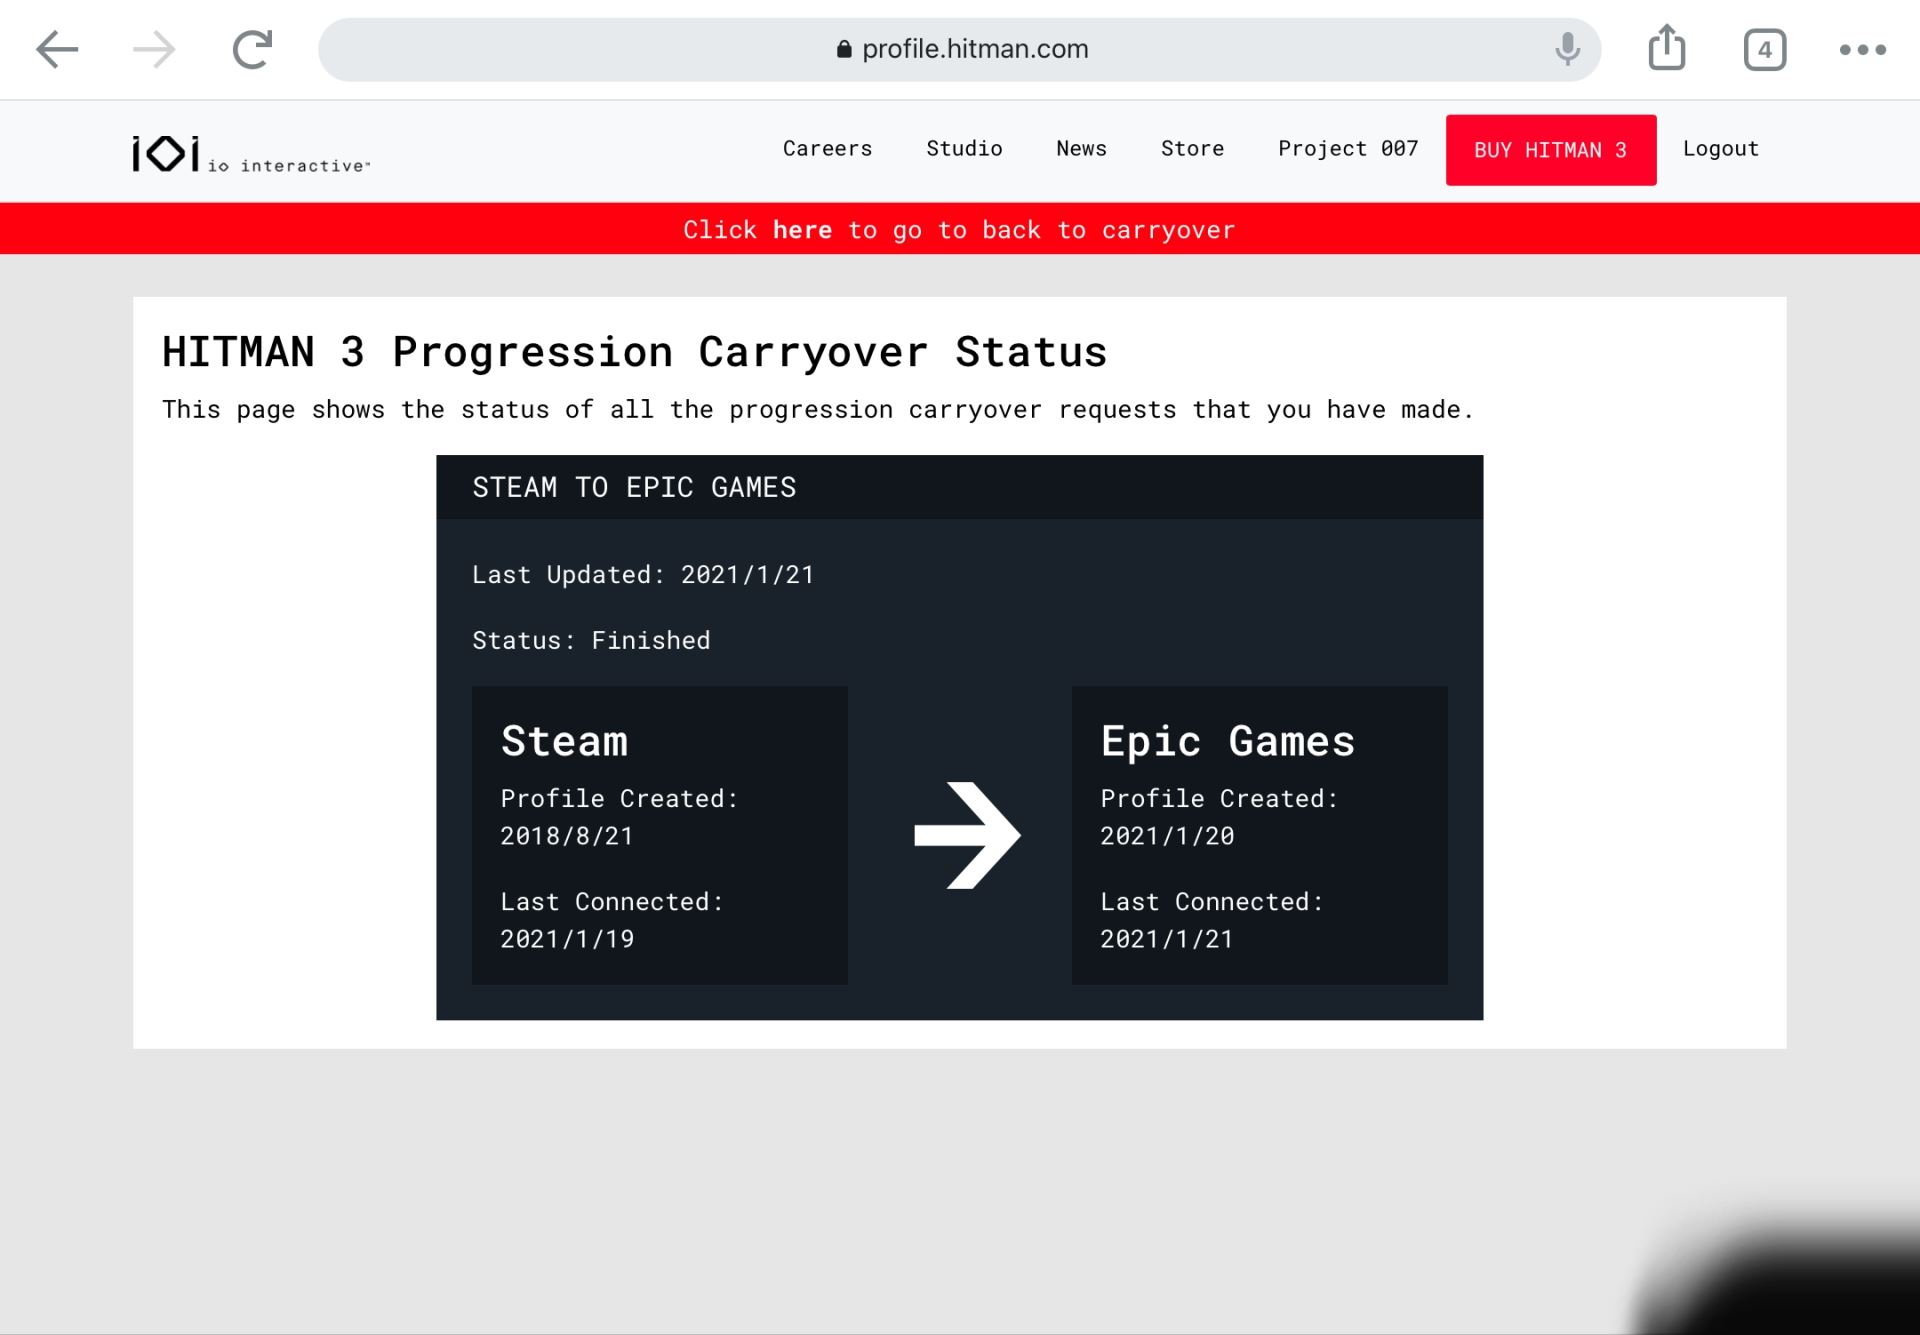Image resolution: width=1920 pixels, height=1335 pixels.
Task: Click the red carryover status banner
Action: pos(960,229)
